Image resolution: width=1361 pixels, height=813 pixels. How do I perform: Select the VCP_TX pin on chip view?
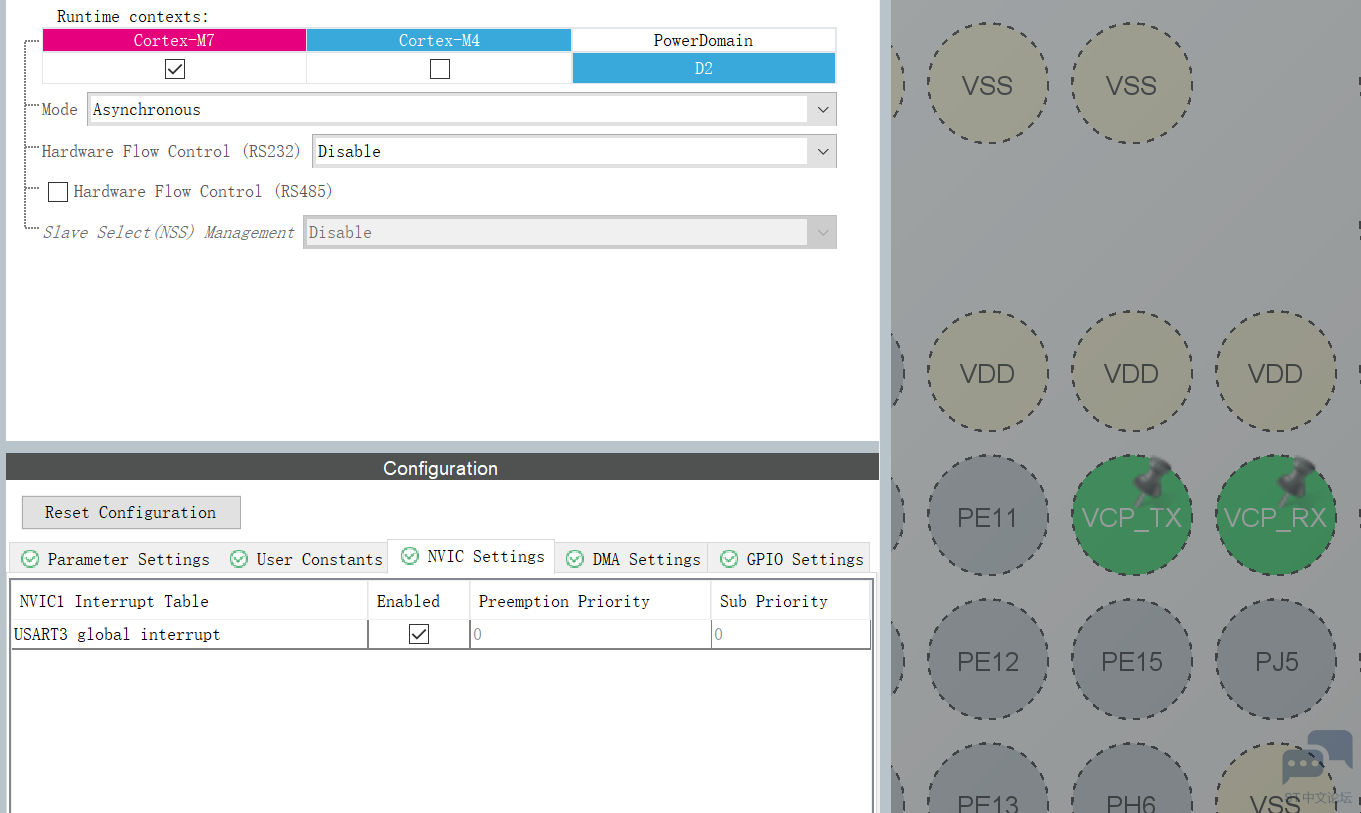(x=1132, y=516)
